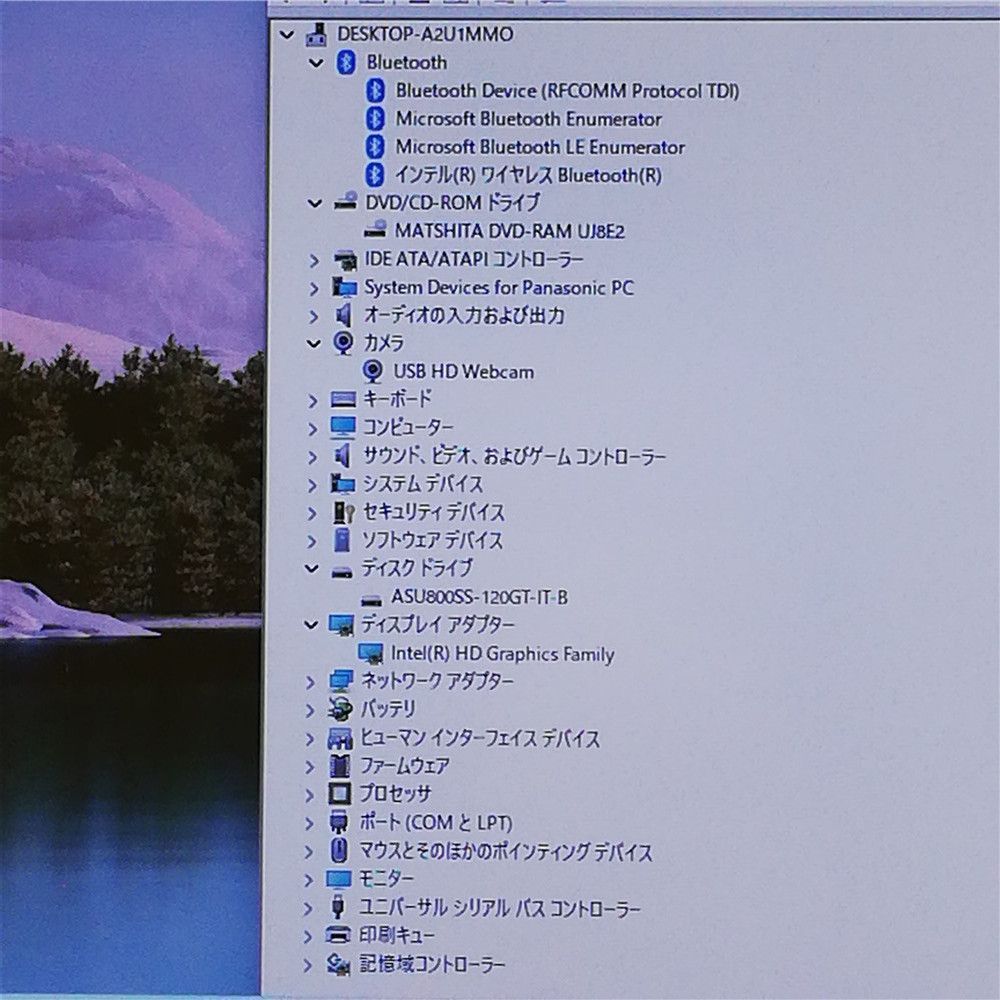Select Microsoft Bluetooth LE Enumerator
Screen dimensions: 1000x1000
tap(540, 147)
